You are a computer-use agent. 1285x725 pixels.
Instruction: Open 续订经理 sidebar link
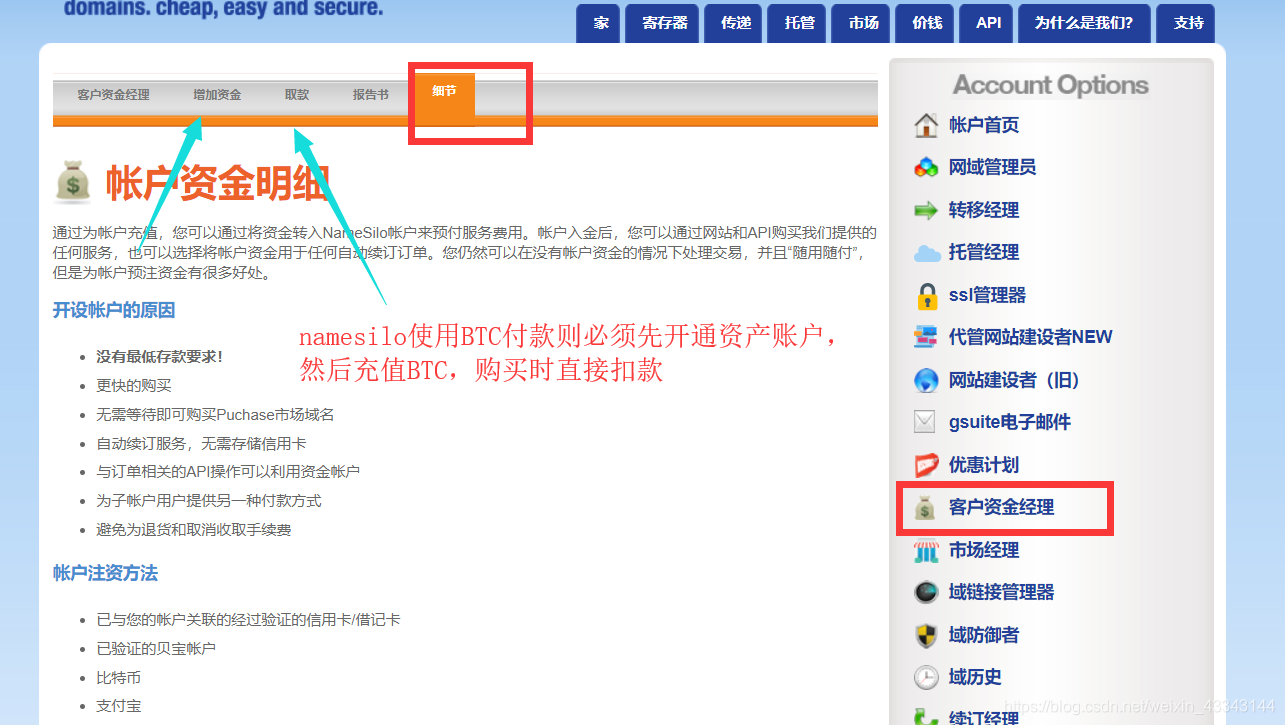[984, 717]
